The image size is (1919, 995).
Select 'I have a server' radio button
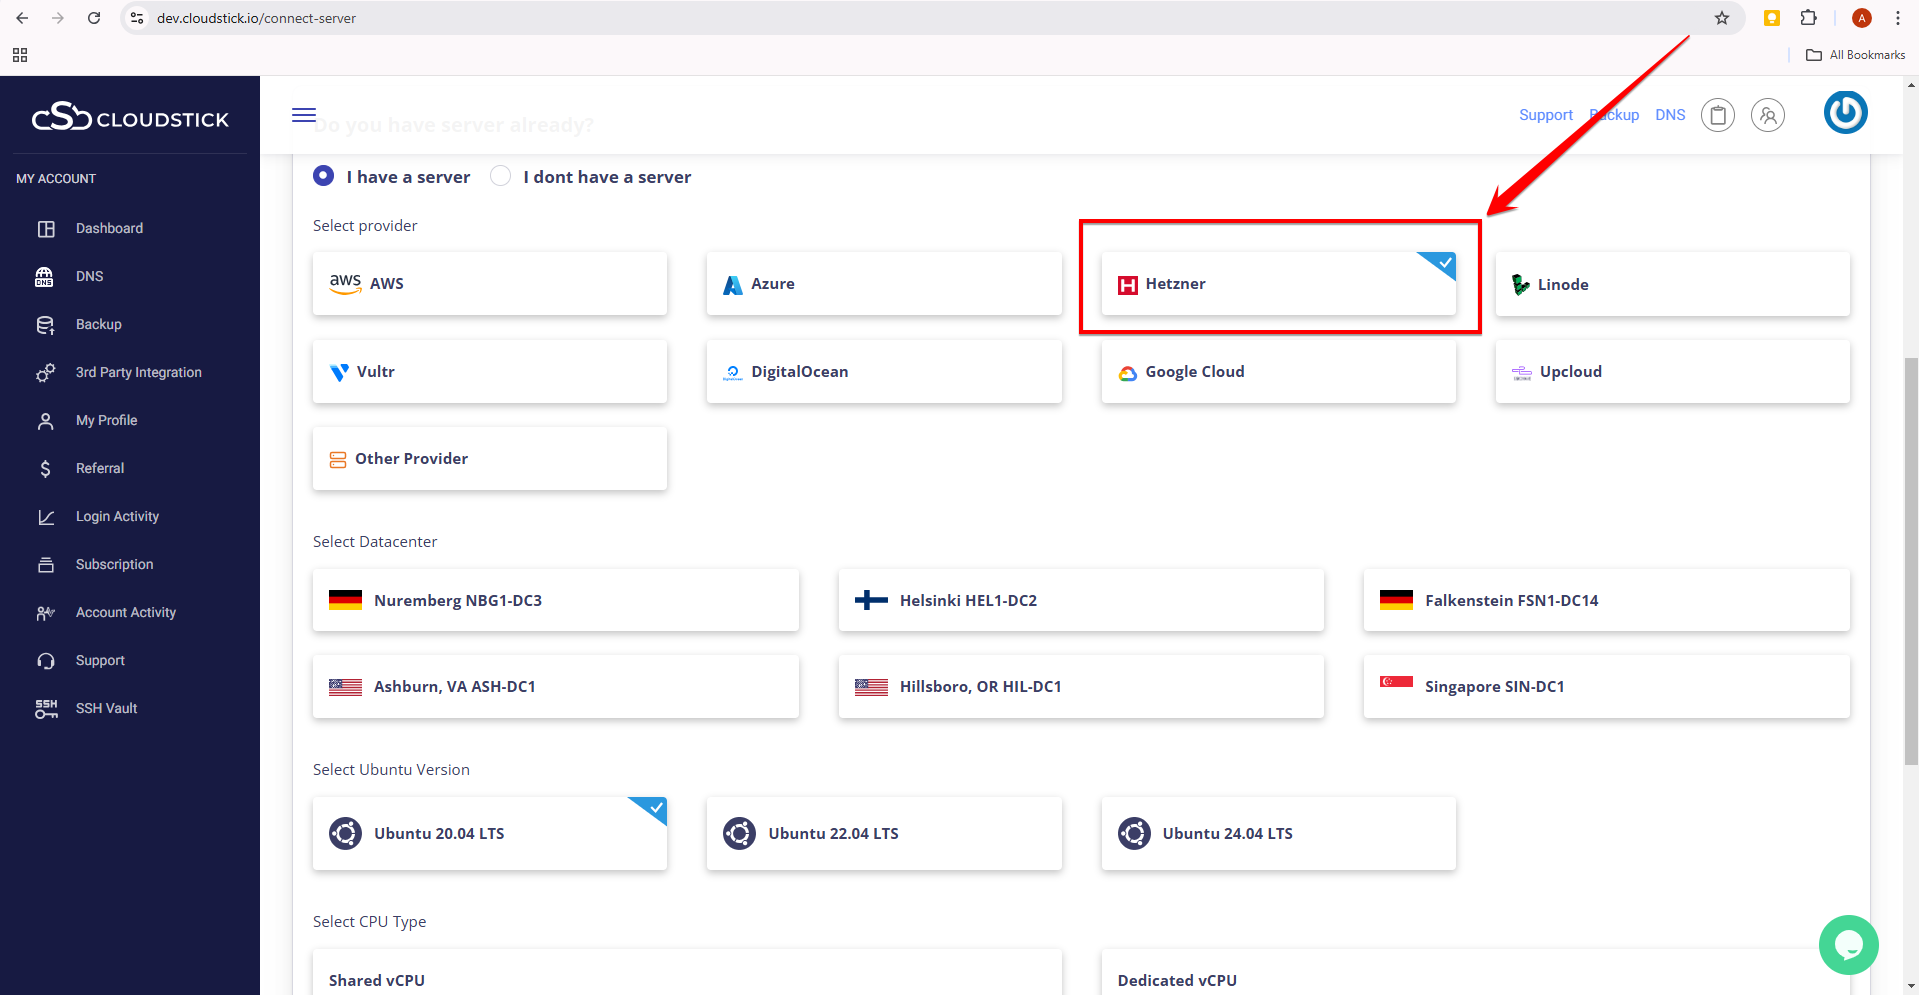324,176
